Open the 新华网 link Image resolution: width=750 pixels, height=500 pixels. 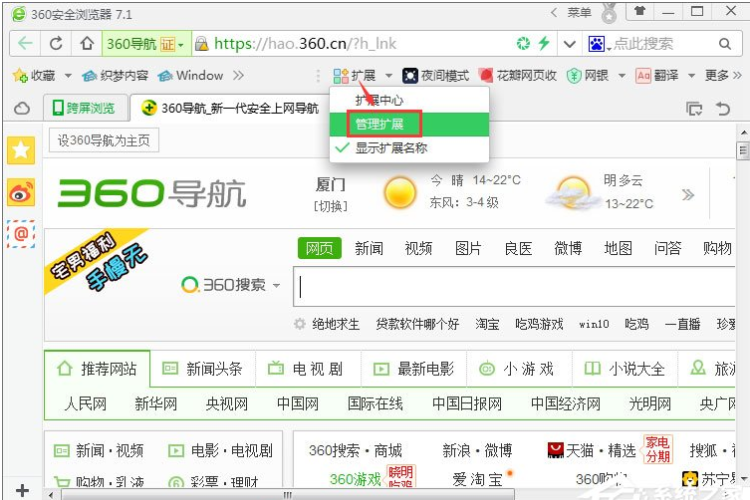(156, 404)
